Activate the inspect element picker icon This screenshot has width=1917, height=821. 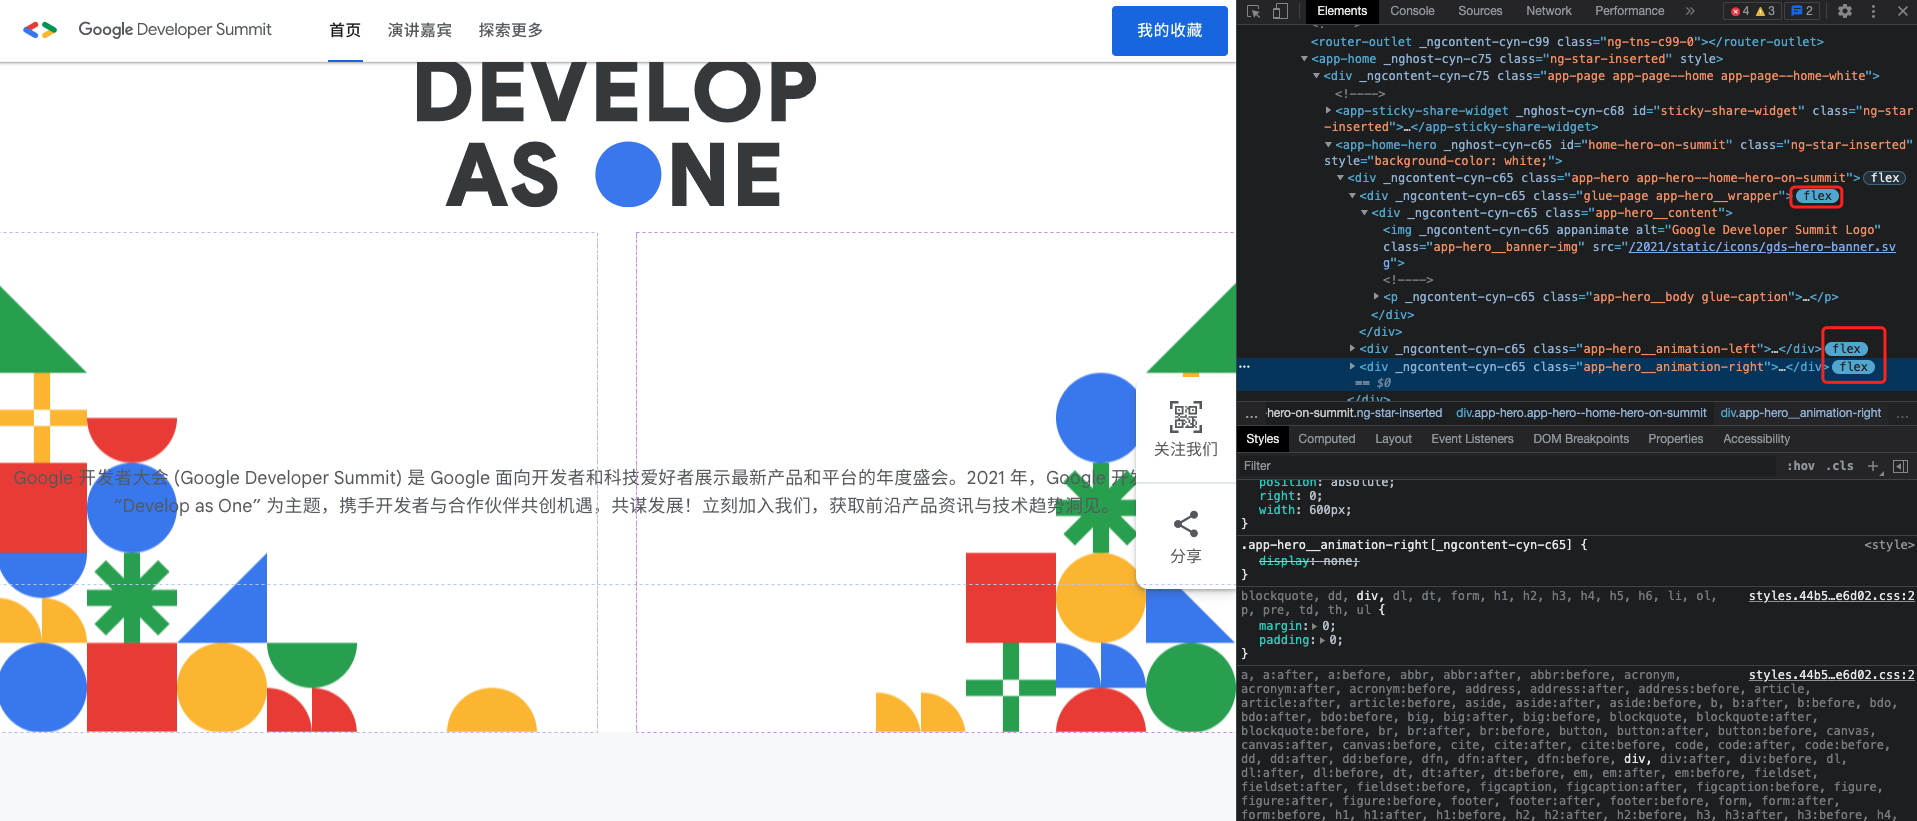(x=1254, y=11)
